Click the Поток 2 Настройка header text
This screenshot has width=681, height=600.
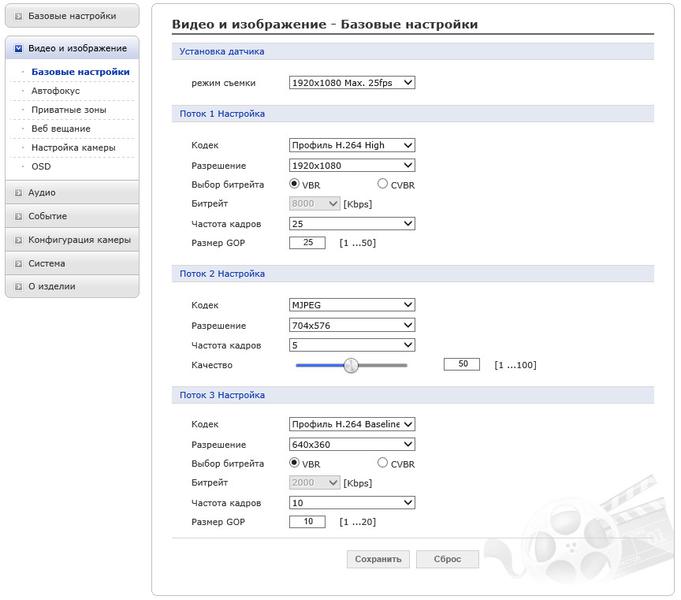click(x=222, y=274)
